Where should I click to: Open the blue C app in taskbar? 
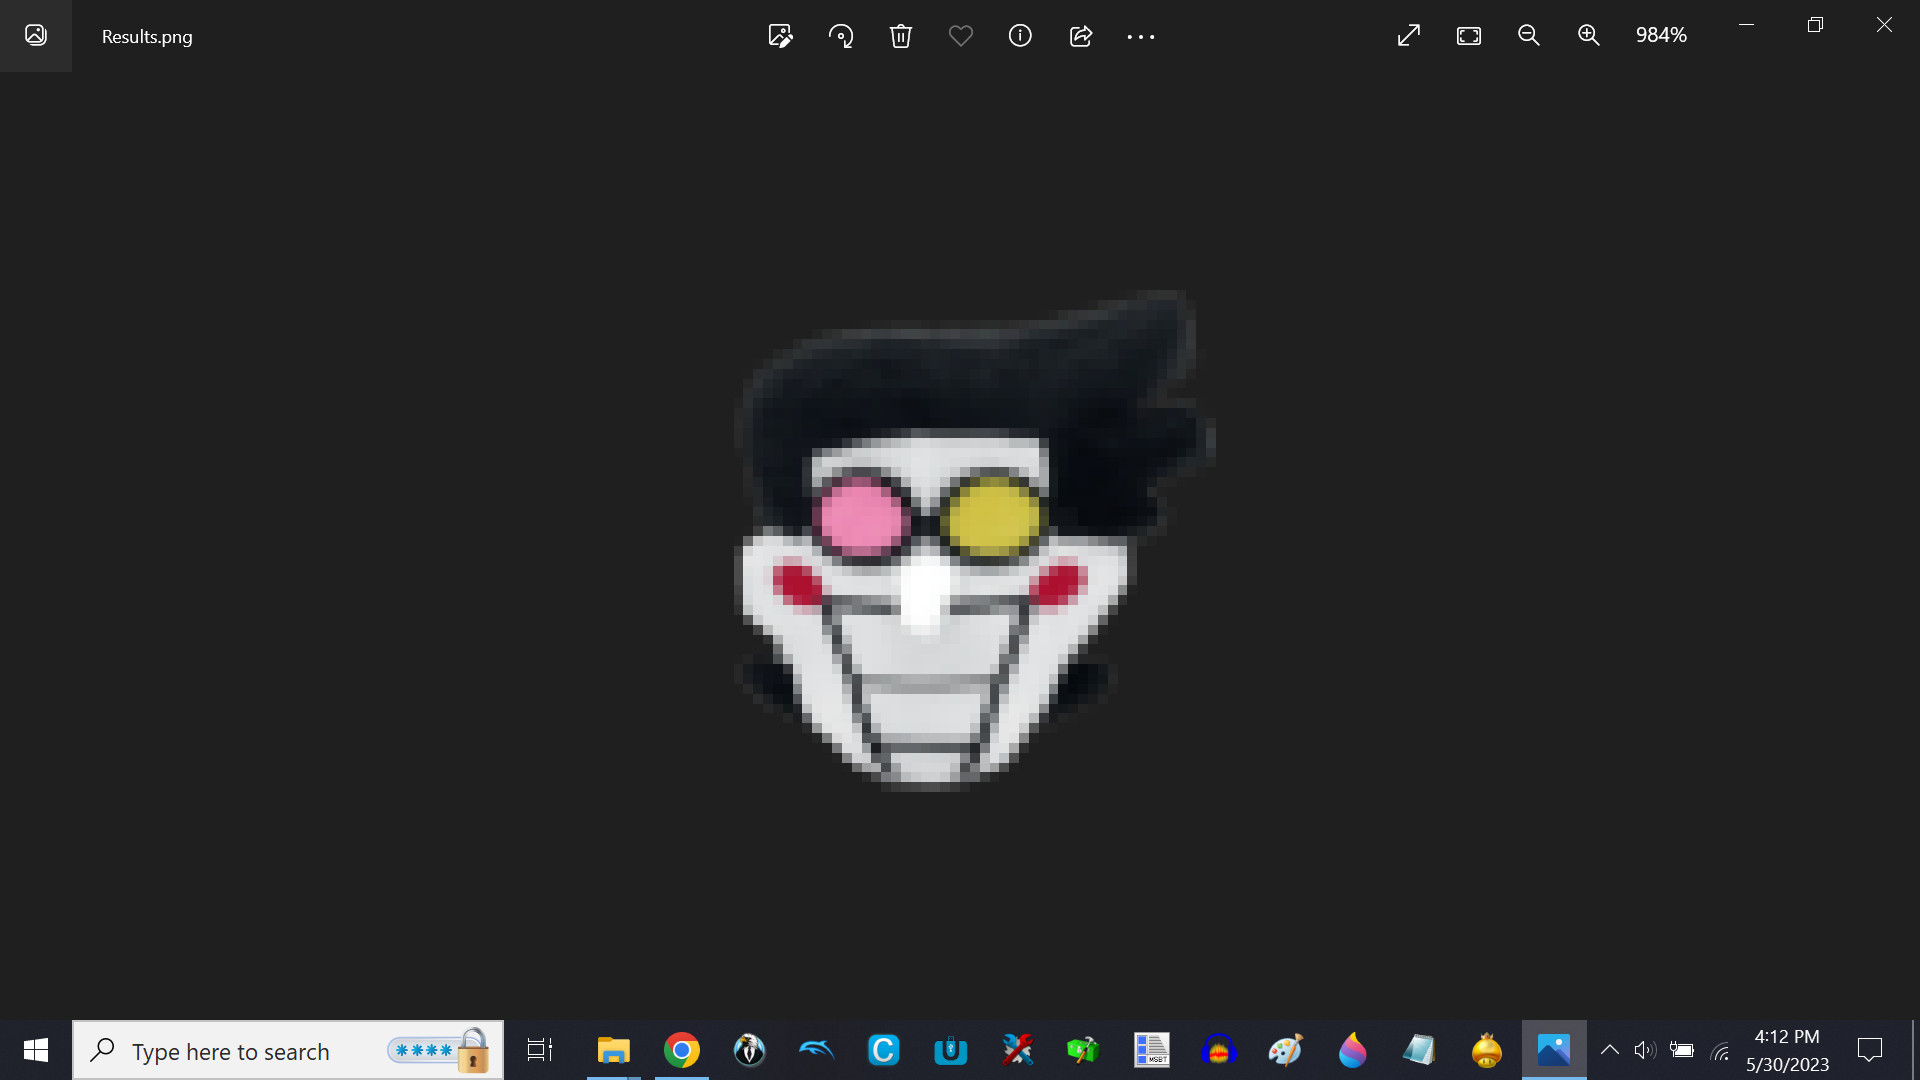[x=883, y=1050]
